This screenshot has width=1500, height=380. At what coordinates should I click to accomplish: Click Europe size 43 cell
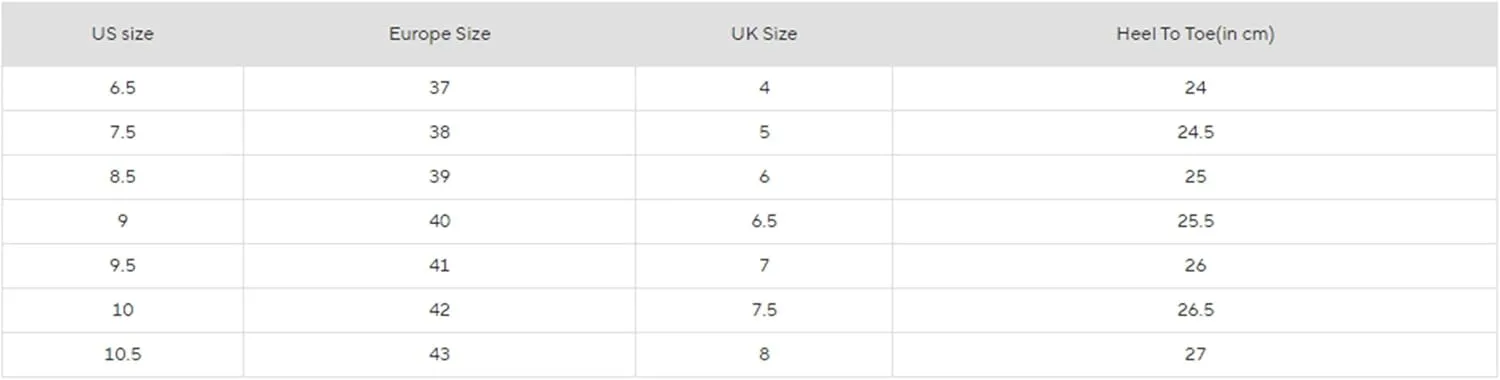click(439, 354)
